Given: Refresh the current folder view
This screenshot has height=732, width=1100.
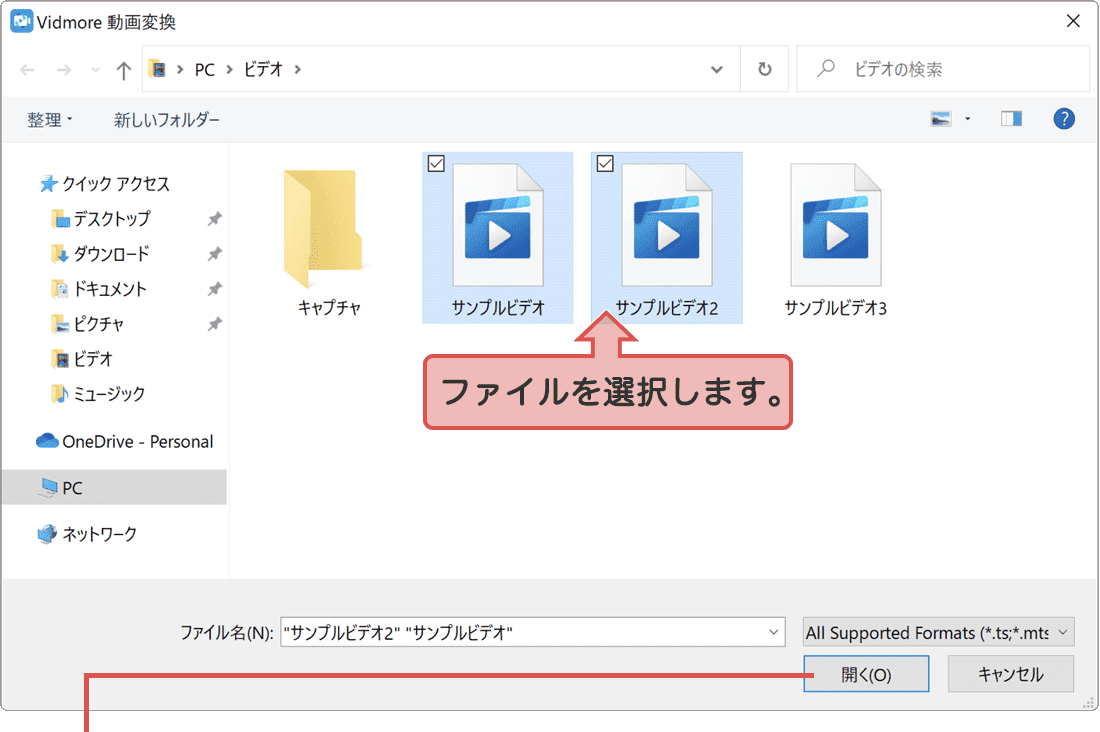Looking at the screenshot, I should pyautogui.click(x=764, y=68).
